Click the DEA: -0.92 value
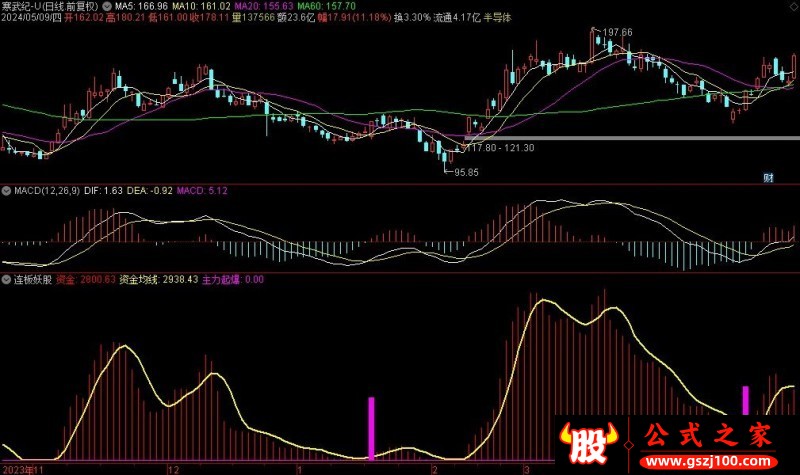Image resolution: width=800 pixels, height=475 pixels. pos(149,191)
